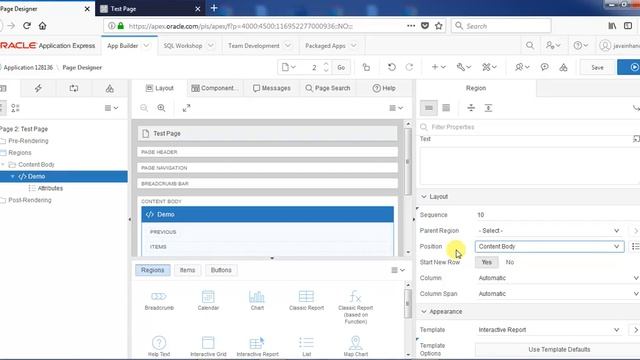
Task: Redo the last change
Action: pos(409,67)
